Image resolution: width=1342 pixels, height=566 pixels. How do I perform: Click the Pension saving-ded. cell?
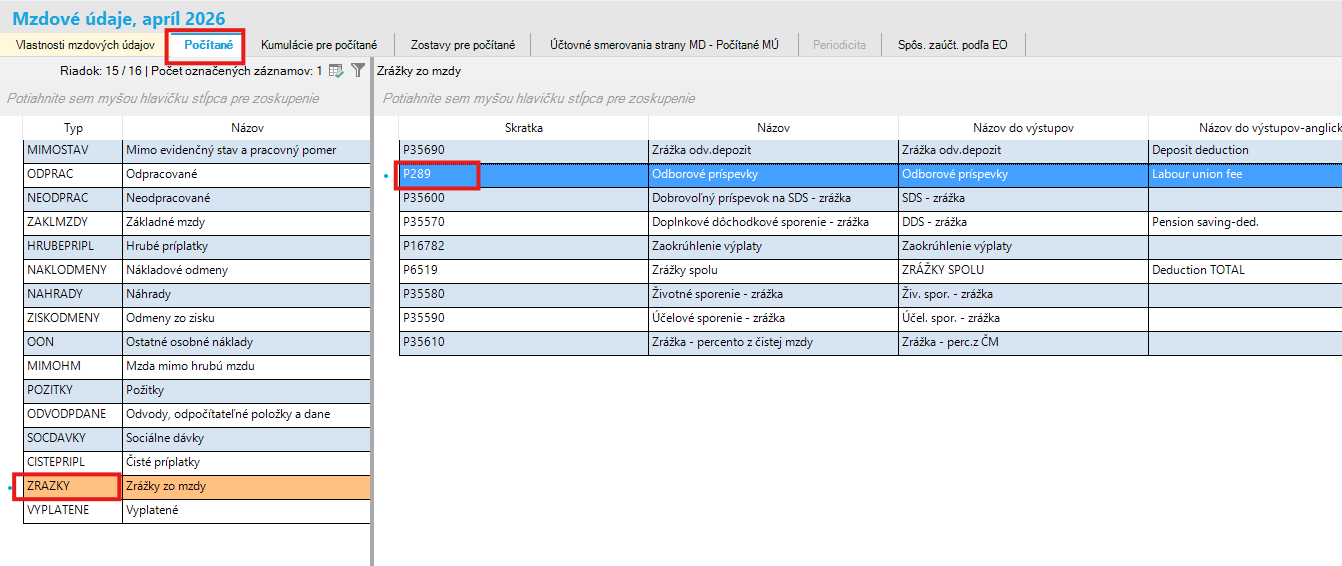click(x=1246, y=223)
